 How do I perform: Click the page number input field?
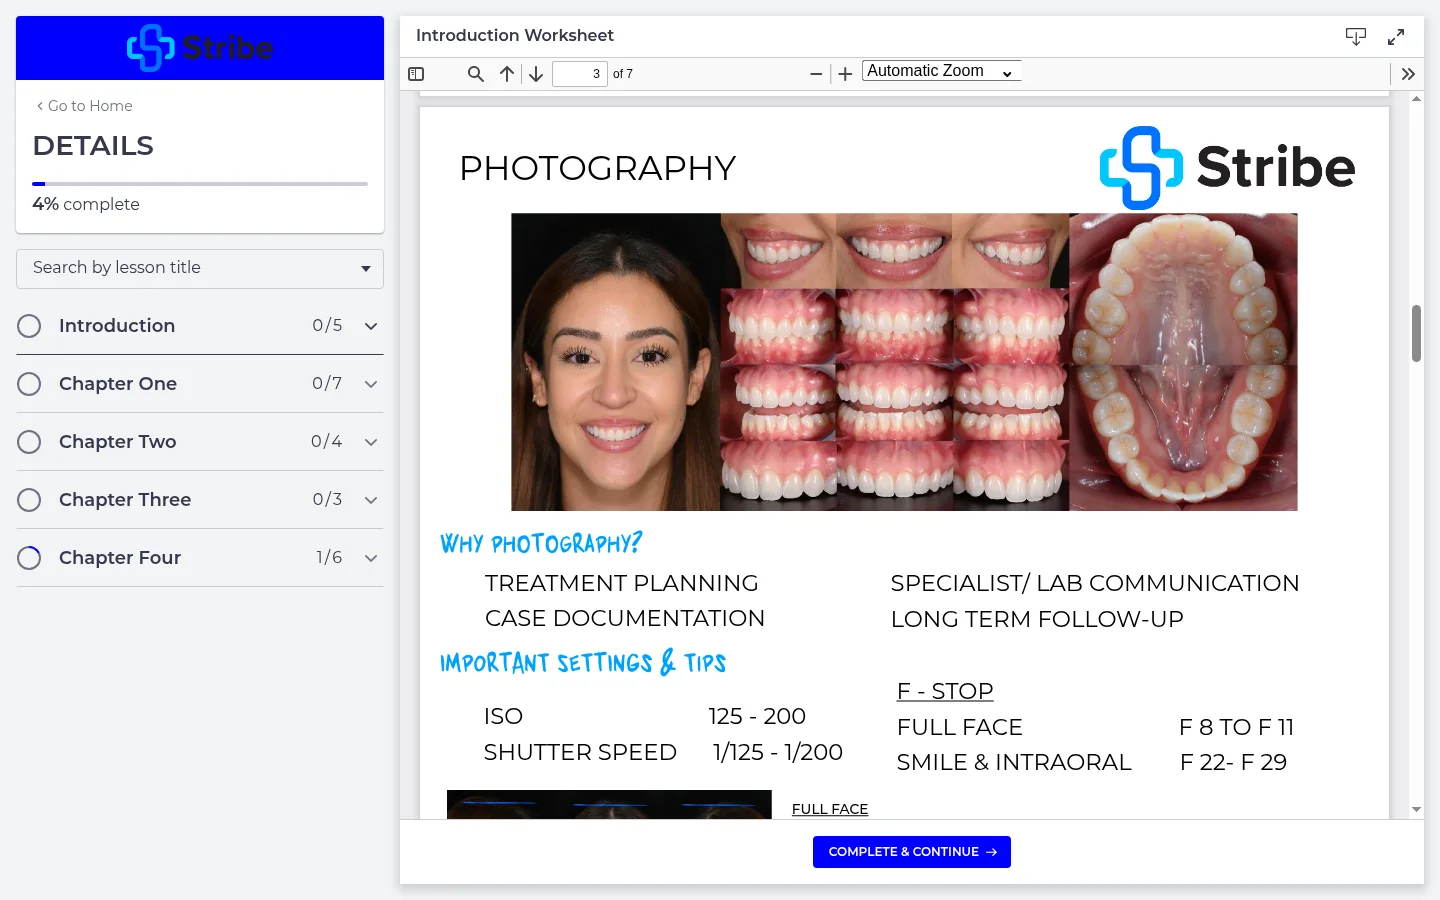click(580, 74)
